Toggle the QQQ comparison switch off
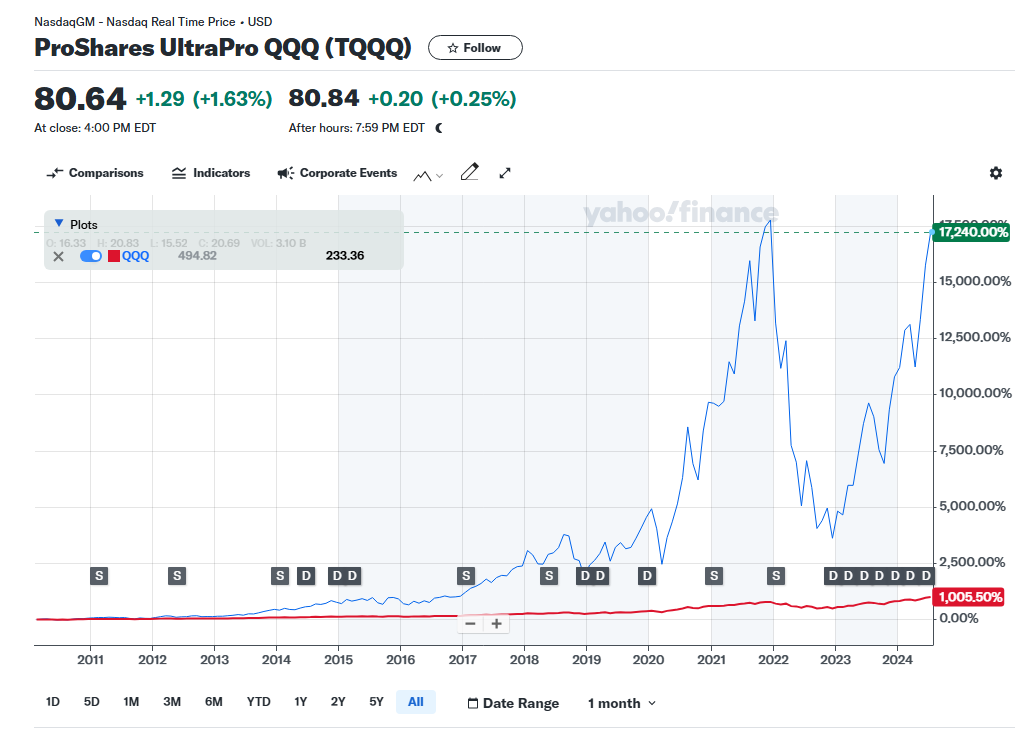 tap(90, 256)
